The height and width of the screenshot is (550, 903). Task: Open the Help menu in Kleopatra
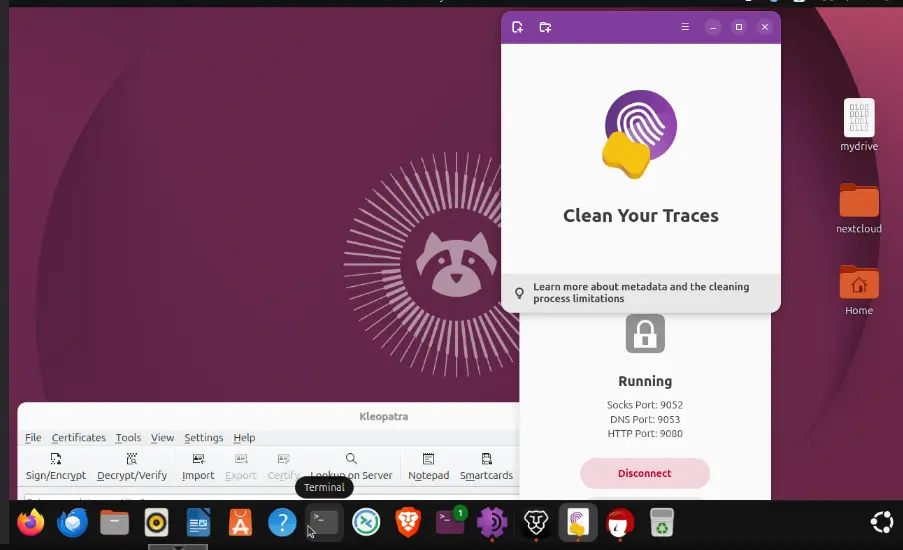244,438
